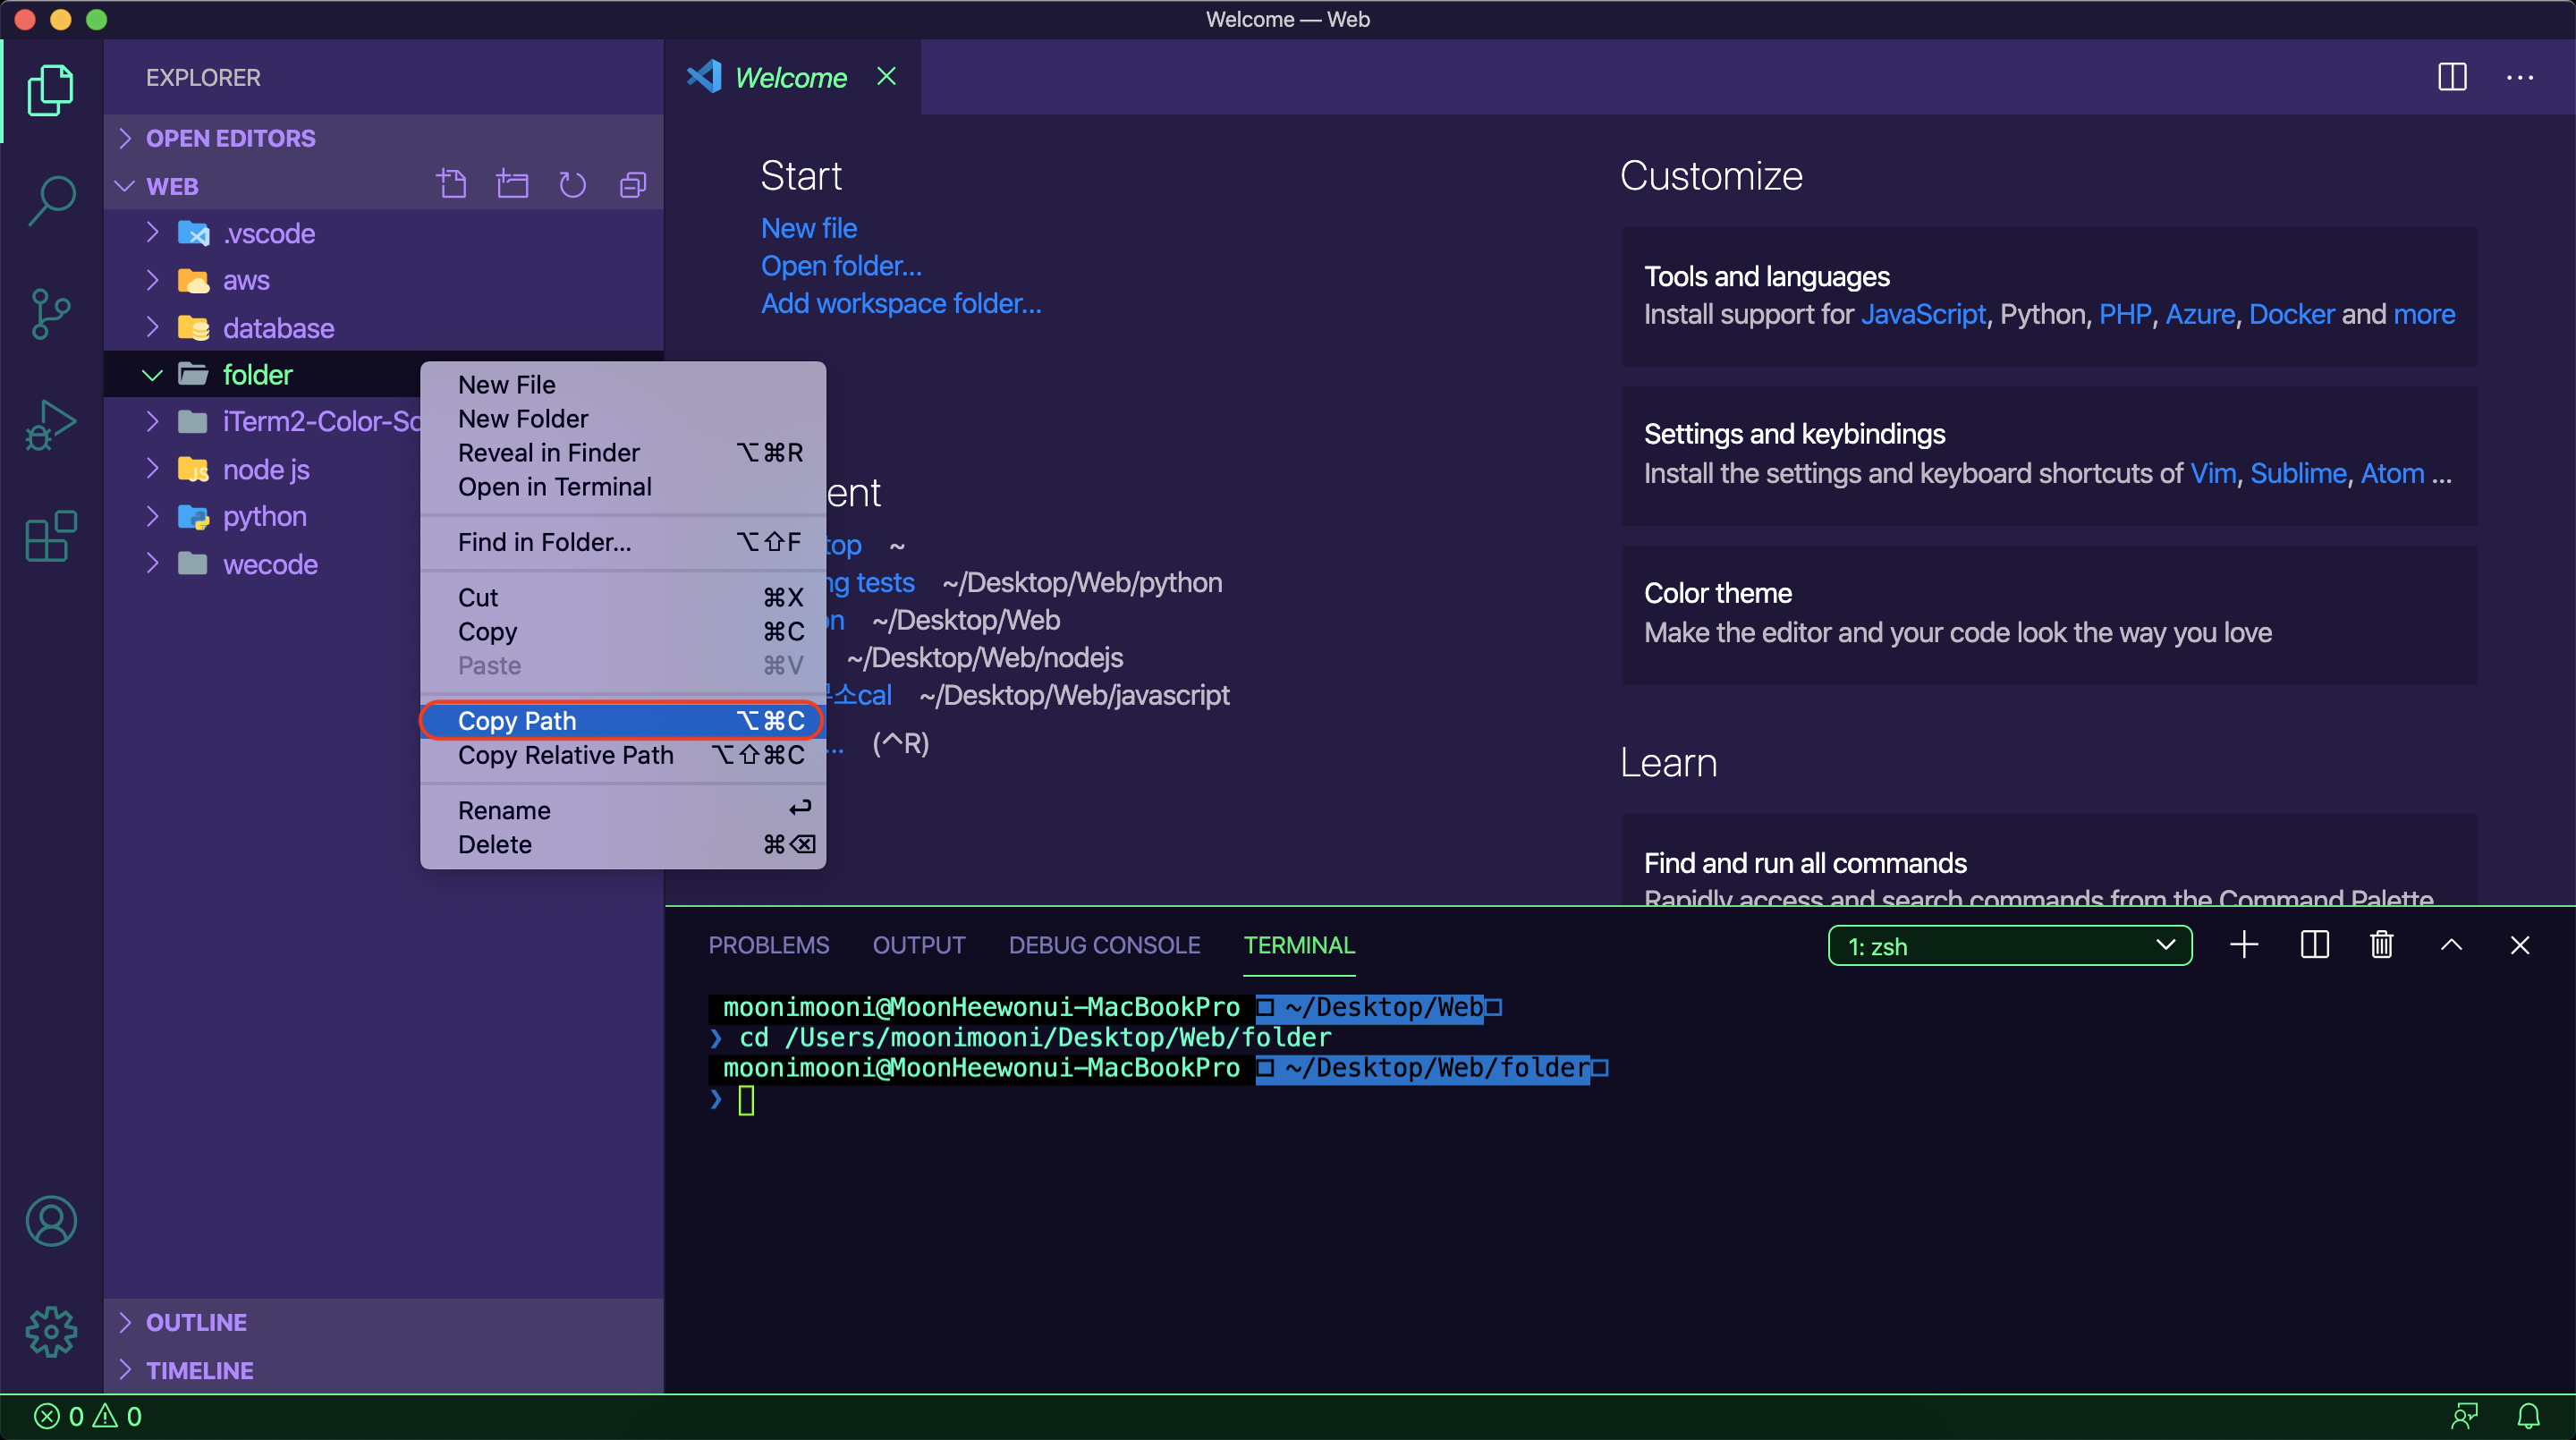This screenshot has height=1440, width=2576.
Task: Expand the OPEN EDITORS section
Action: [230, 138]
